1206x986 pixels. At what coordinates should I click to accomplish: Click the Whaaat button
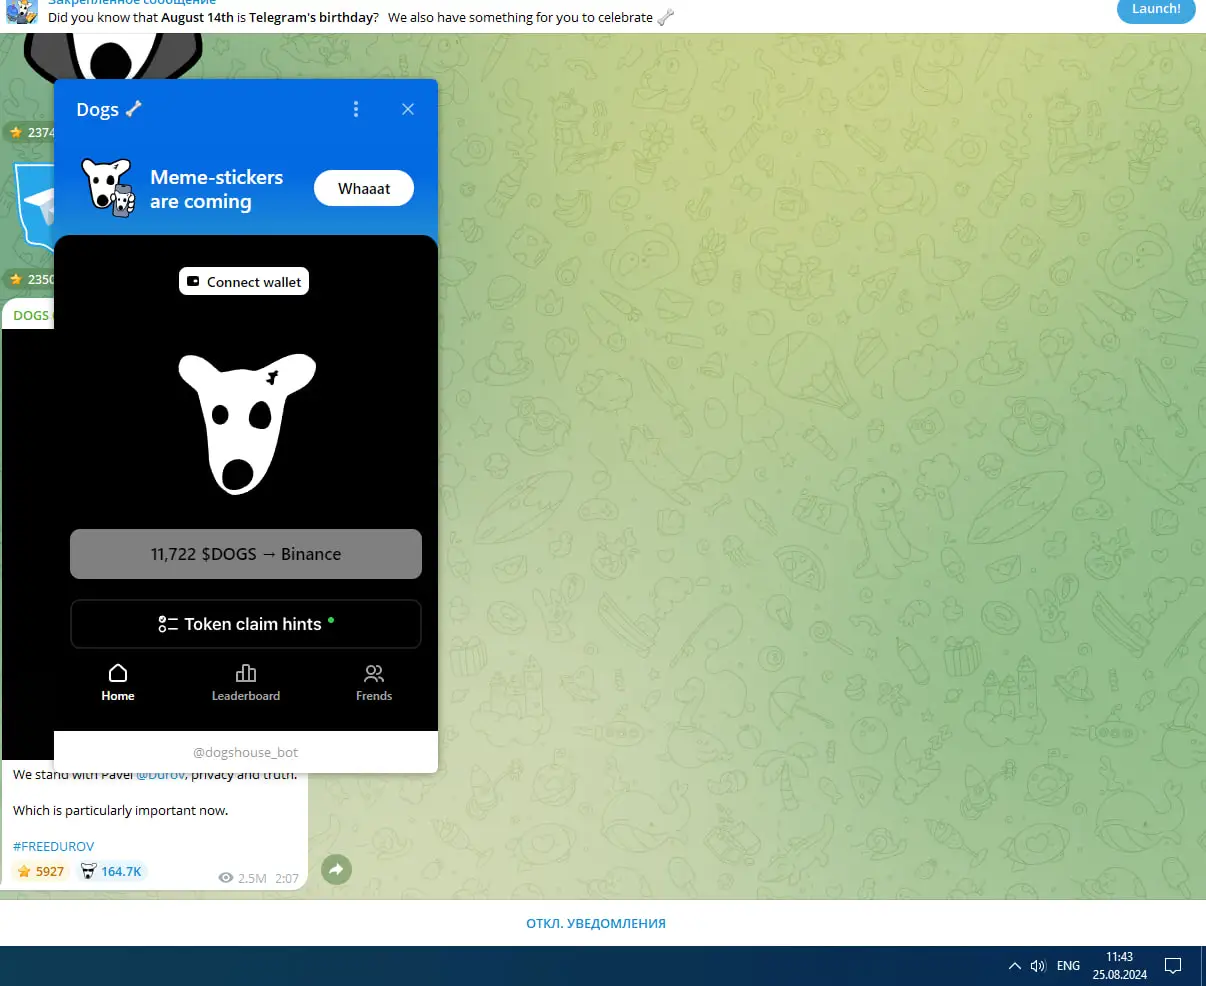point(364,188)
